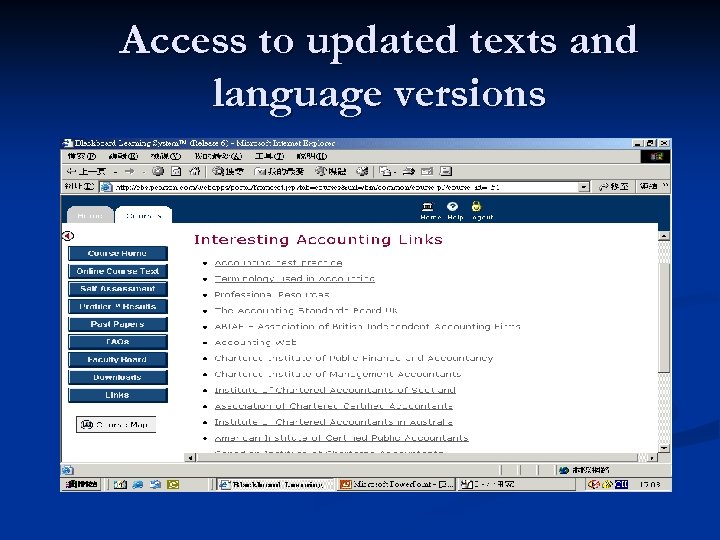720x540 pixels.
Task: Click the Past Papers sidebar button
Action: tap(118, 324)
